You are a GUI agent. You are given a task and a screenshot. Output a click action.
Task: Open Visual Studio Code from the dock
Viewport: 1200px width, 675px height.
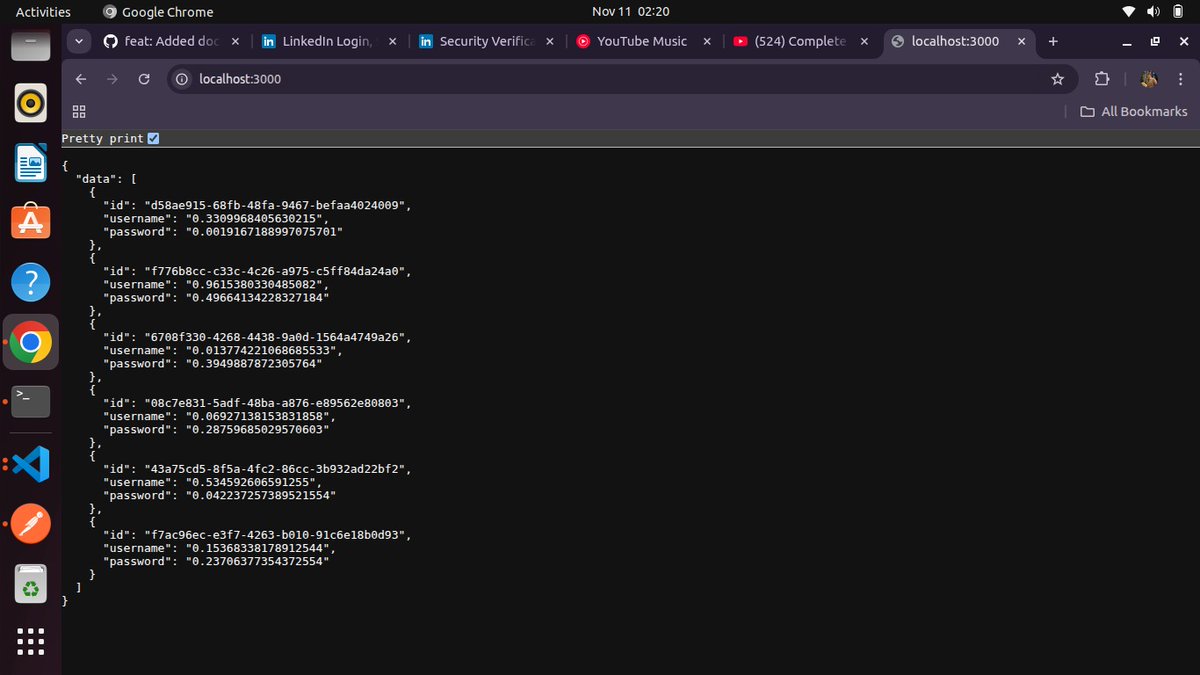click(x=30, y=463)
